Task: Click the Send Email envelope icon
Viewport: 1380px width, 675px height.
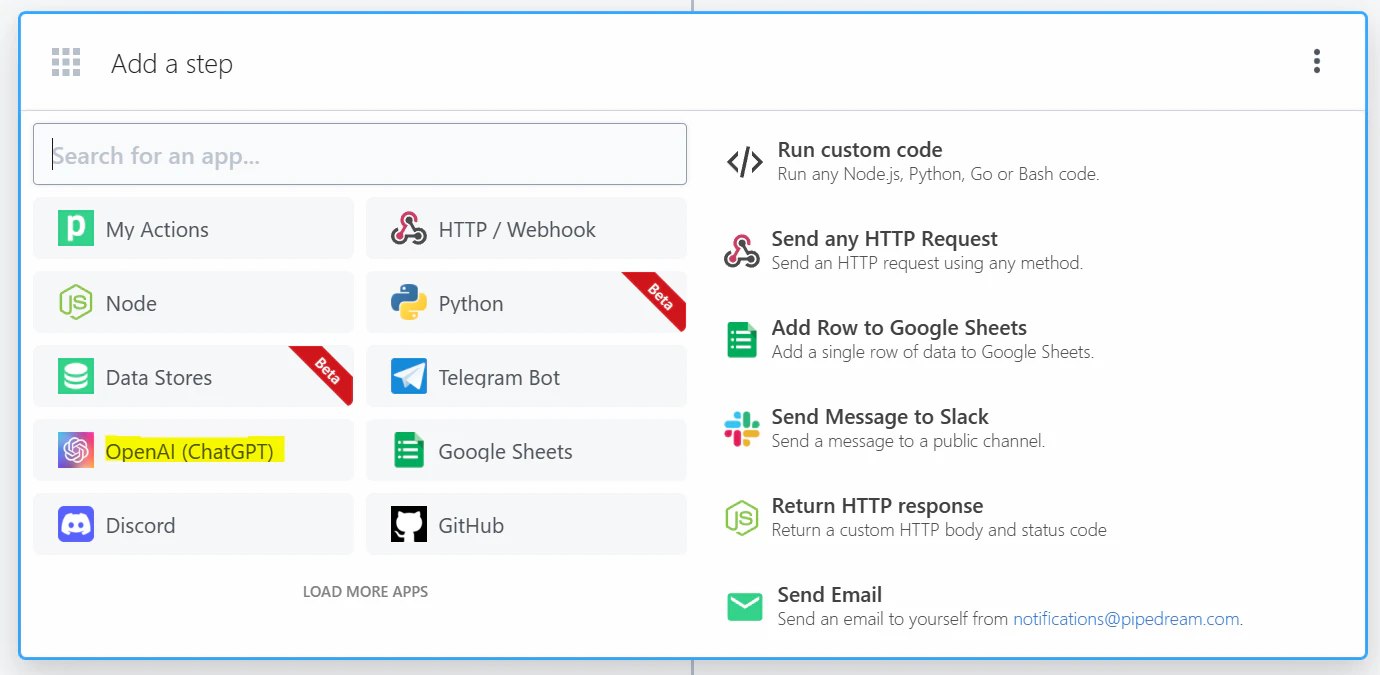Action: point(745,607)
